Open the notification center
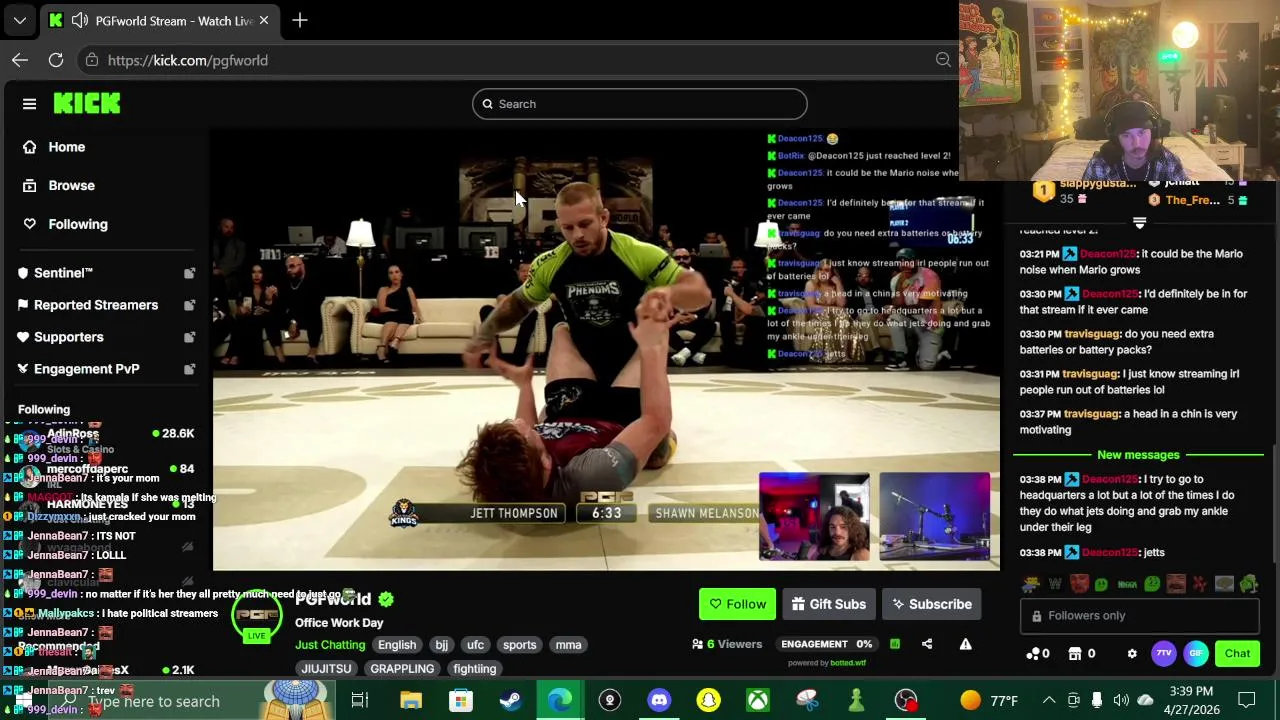This screenshot has height=720, width=1280. coord(1247,700)
